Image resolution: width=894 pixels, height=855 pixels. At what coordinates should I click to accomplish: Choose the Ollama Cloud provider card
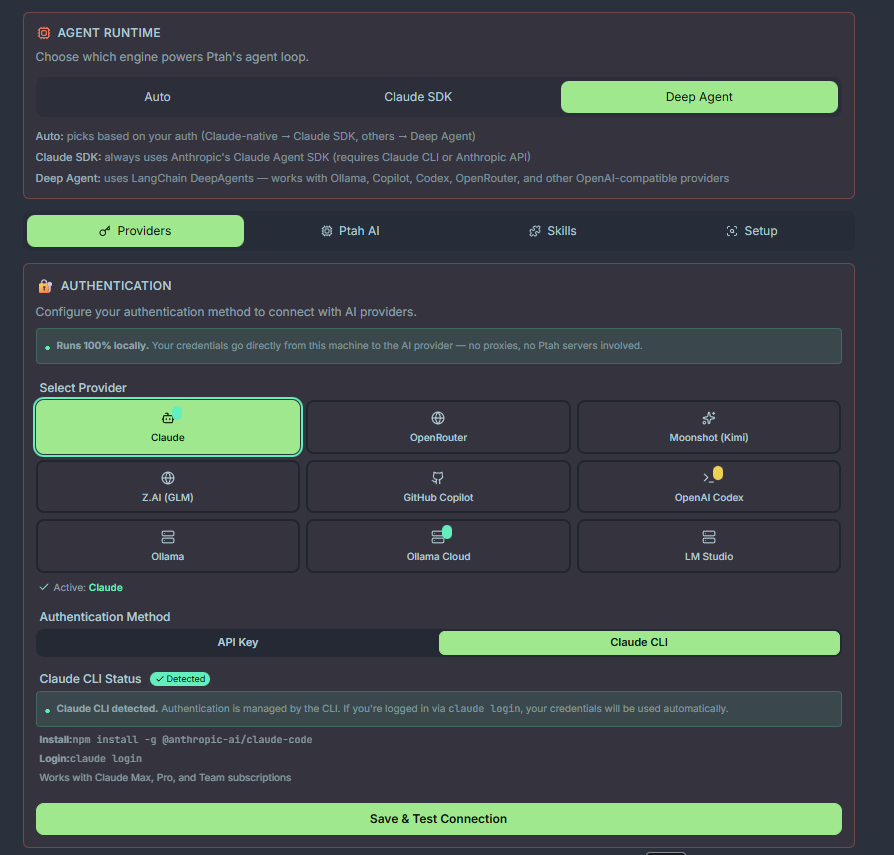coord(438,546)
